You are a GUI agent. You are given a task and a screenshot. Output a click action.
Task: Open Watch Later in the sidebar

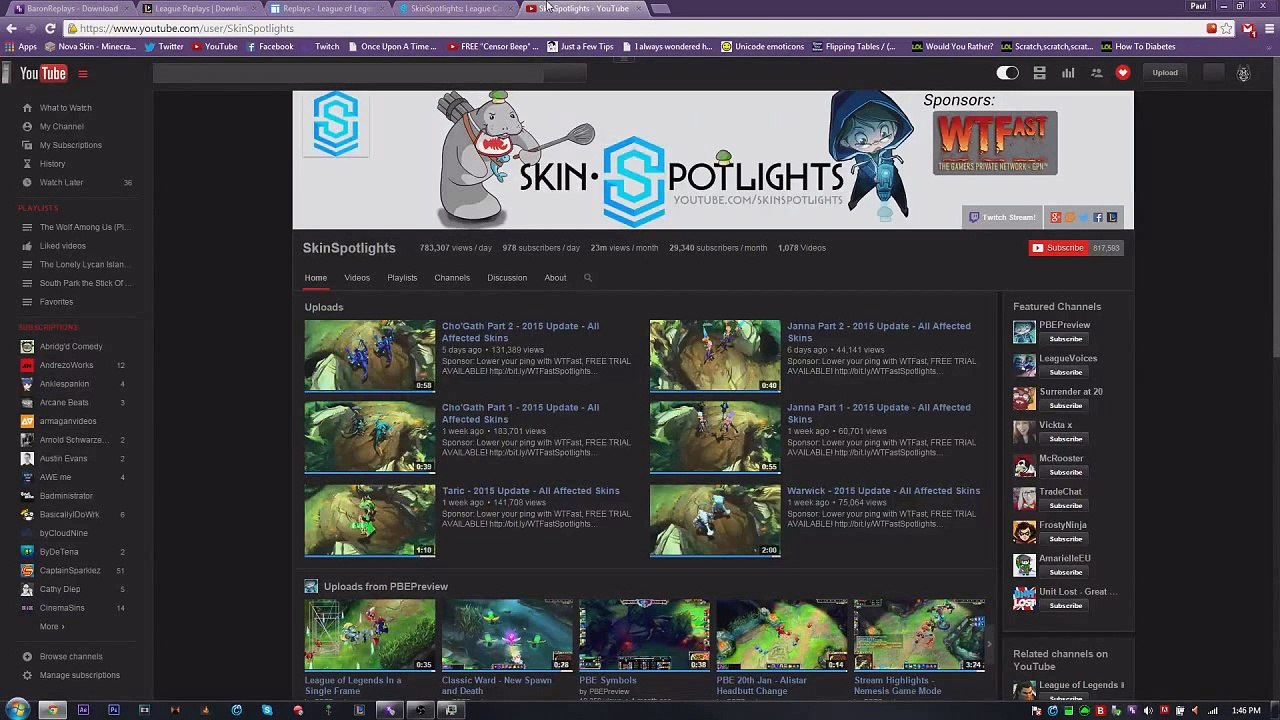click(x=61, y=183)
